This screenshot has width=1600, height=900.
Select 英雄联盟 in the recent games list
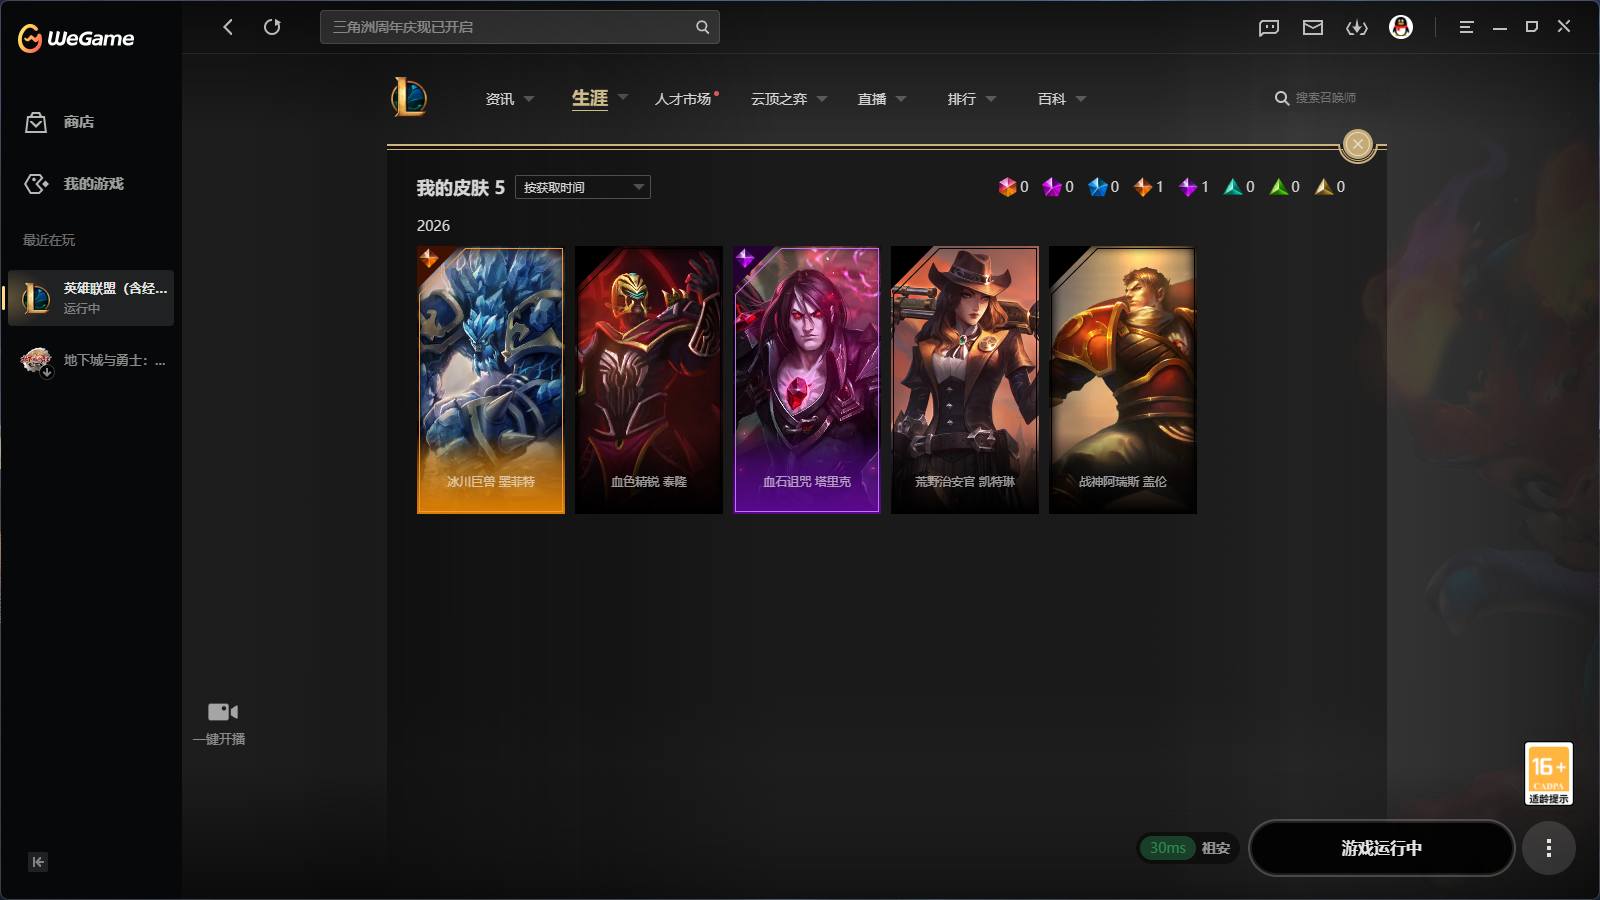(x=91, y=298)
